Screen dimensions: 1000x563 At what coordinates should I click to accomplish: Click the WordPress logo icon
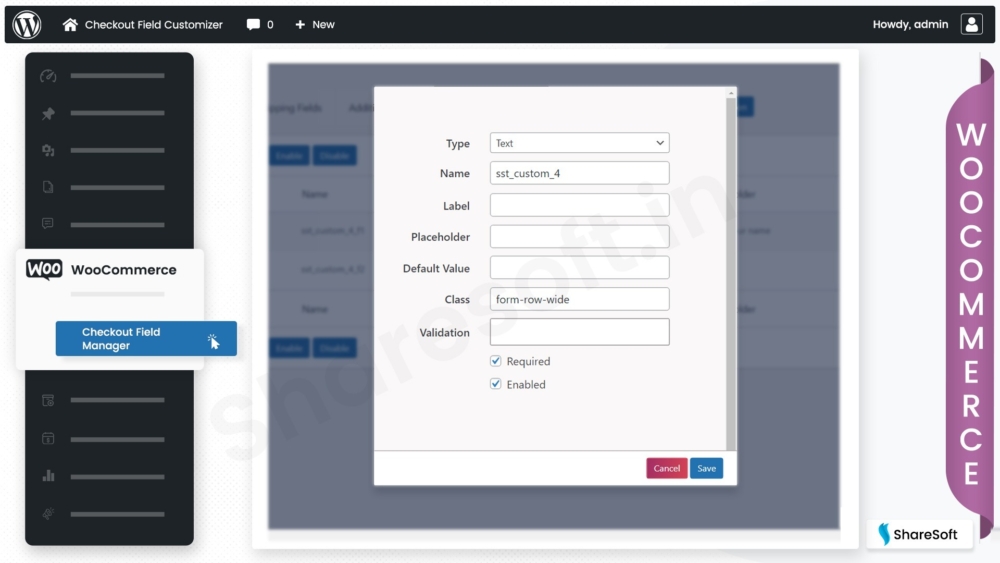point(27,24)
